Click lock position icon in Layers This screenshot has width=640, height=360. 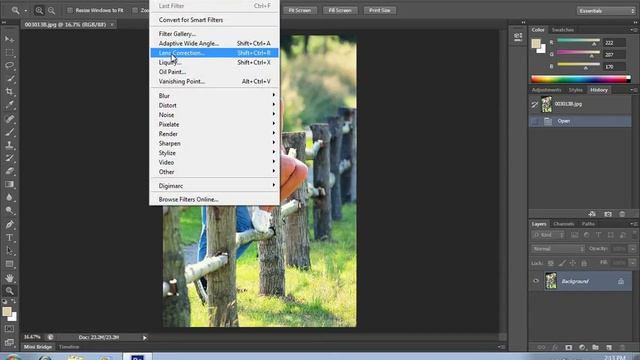[573, 263]
